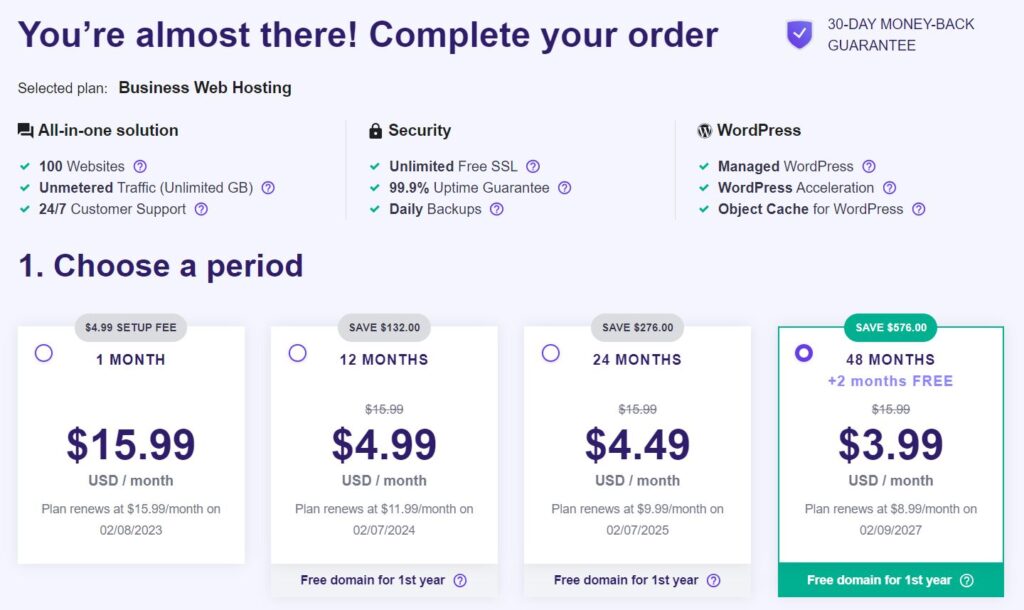Click the help icon in 12 months free domain bar
Screen dimensions: 1024x610
click(x=460, y=581)
